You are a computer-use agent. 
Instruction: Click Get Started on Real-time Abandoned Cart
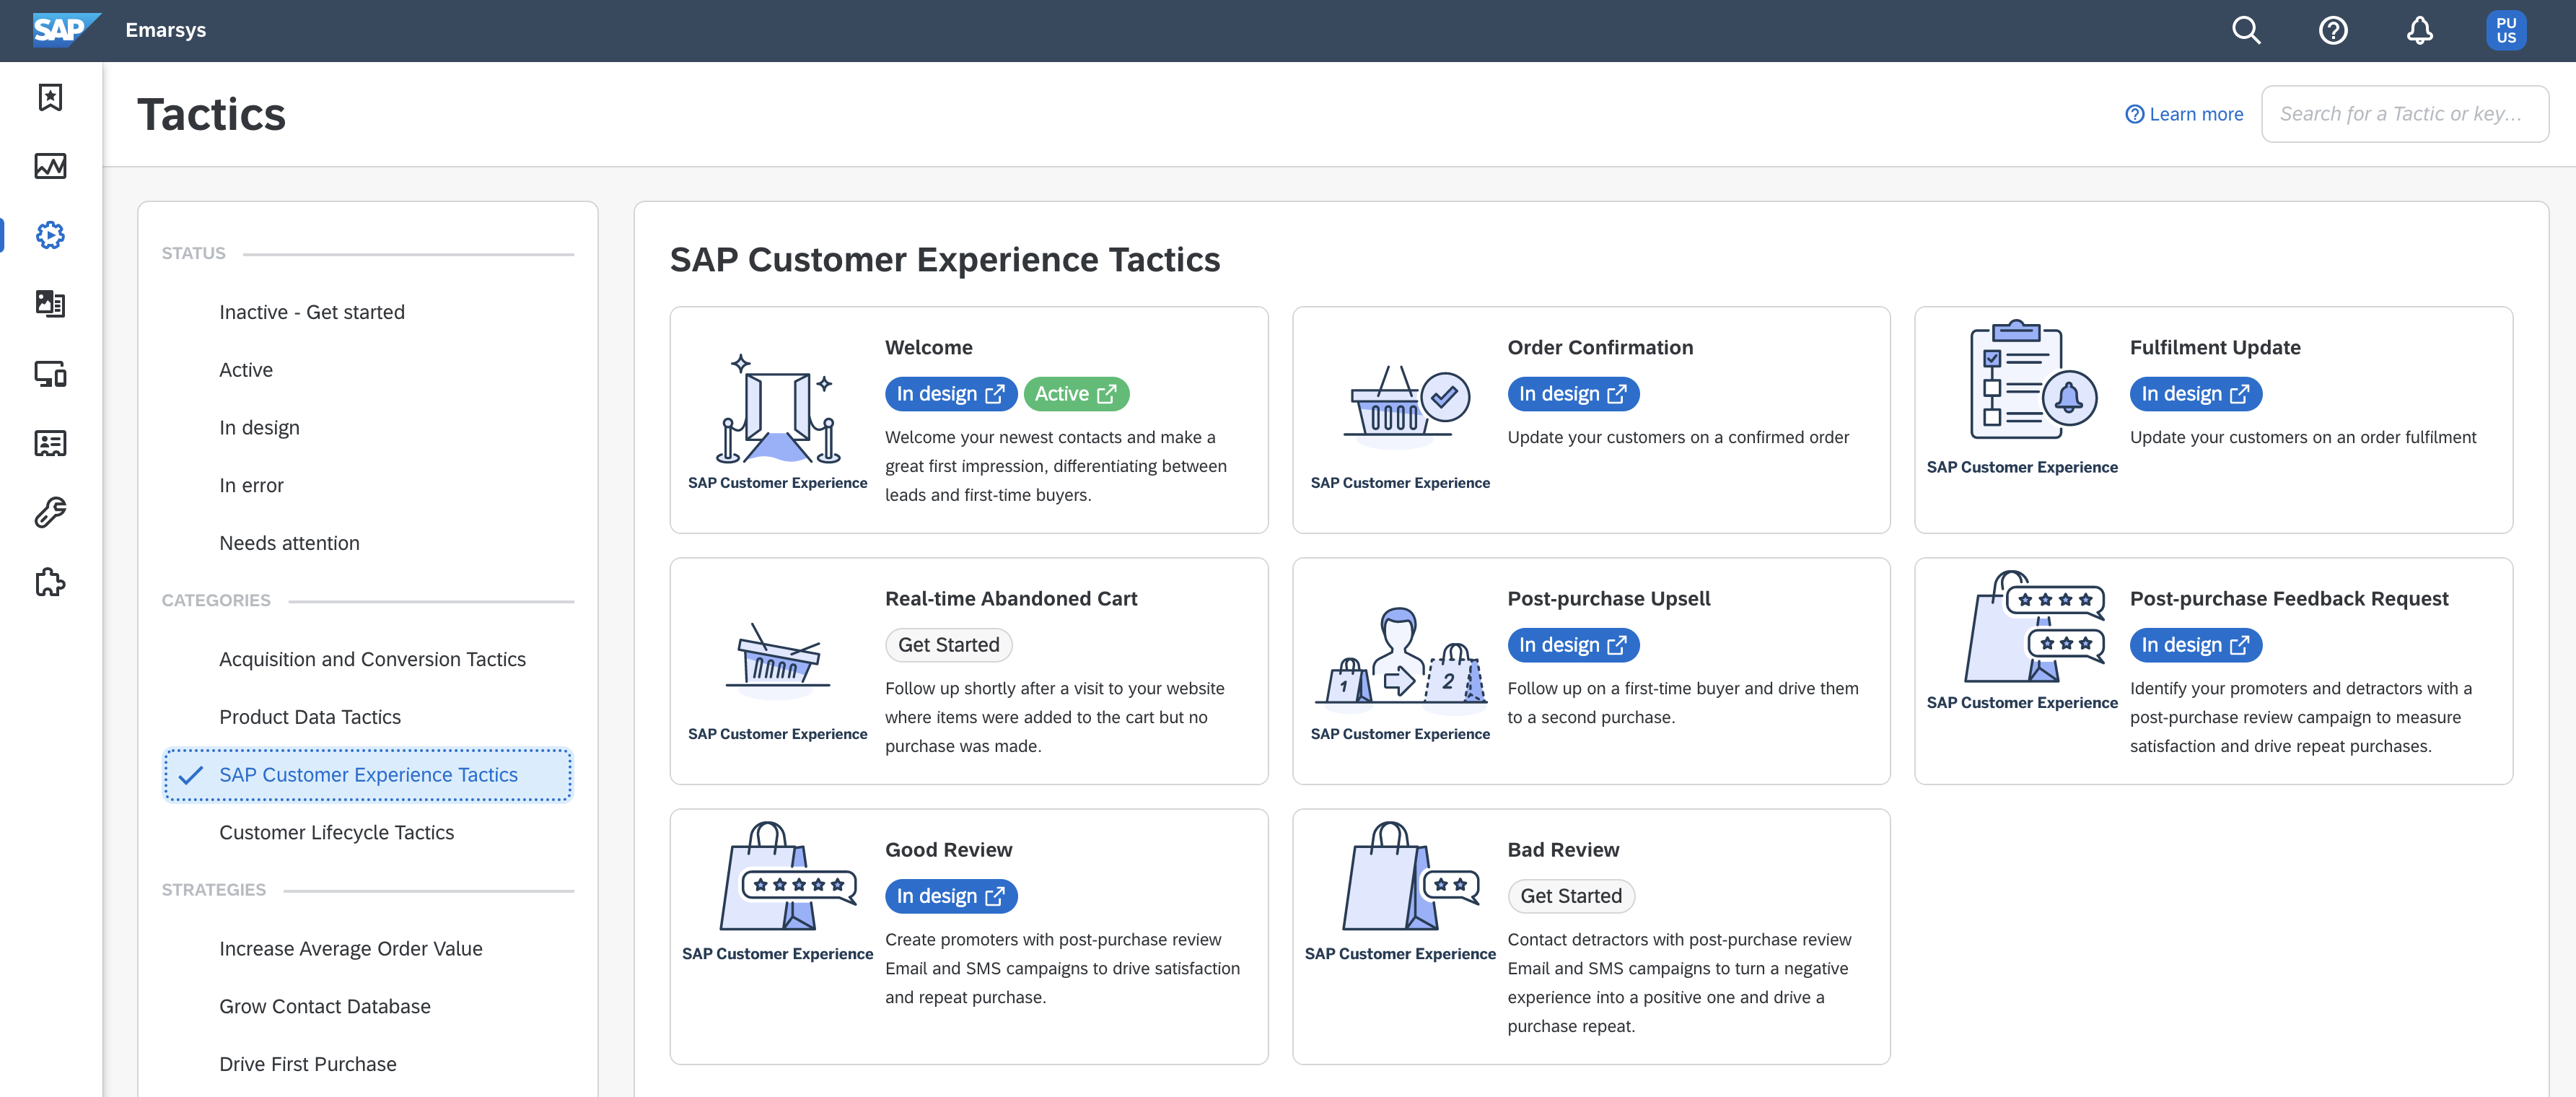[x=950, y=644]
